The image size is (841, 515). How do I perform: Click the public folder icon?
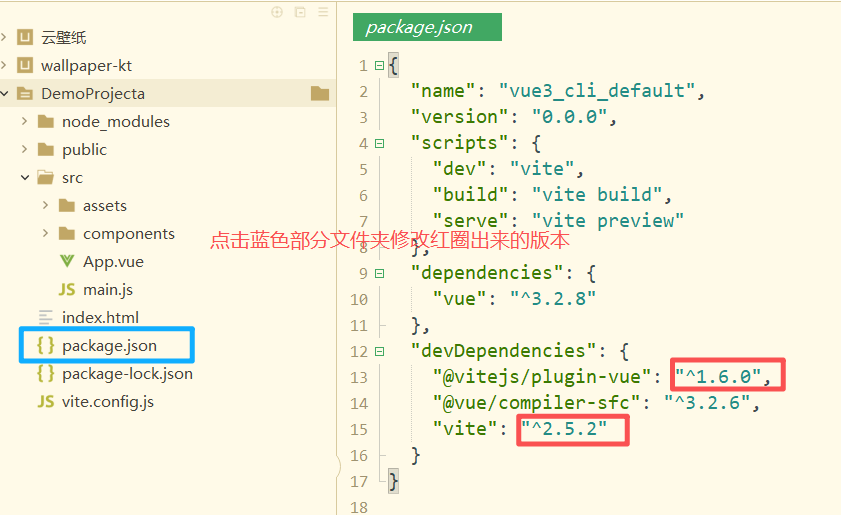click(x=46, y=149)
